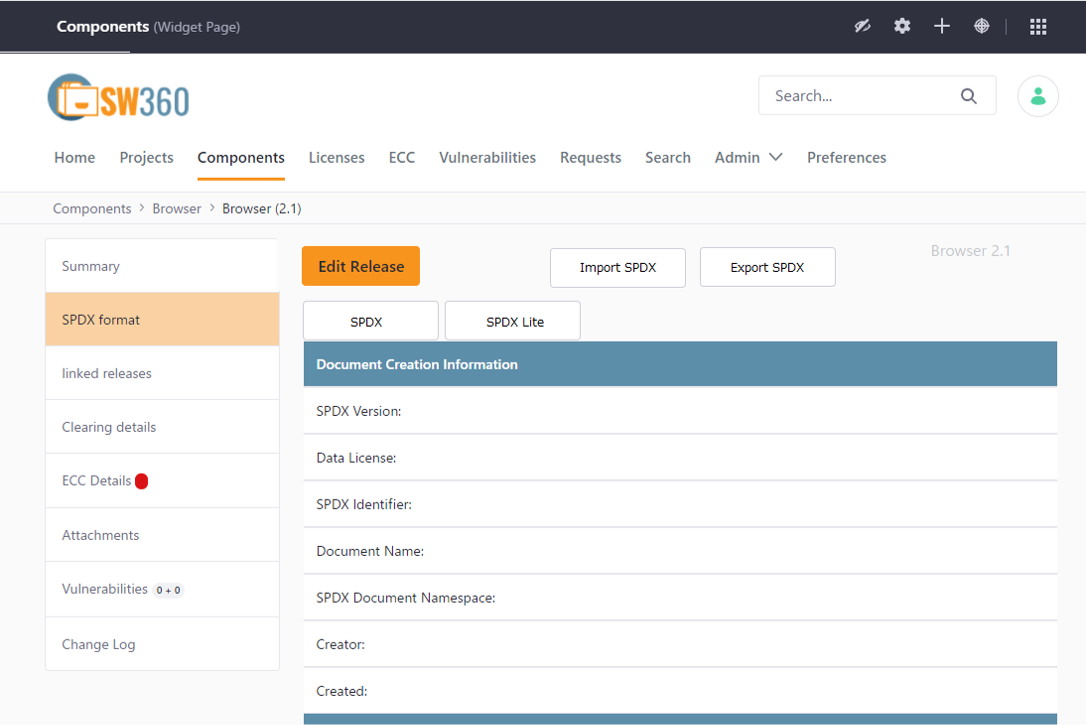Switch to the SPDX Lite view
The width and height of the screenshot is (1086, 725).
512,320
